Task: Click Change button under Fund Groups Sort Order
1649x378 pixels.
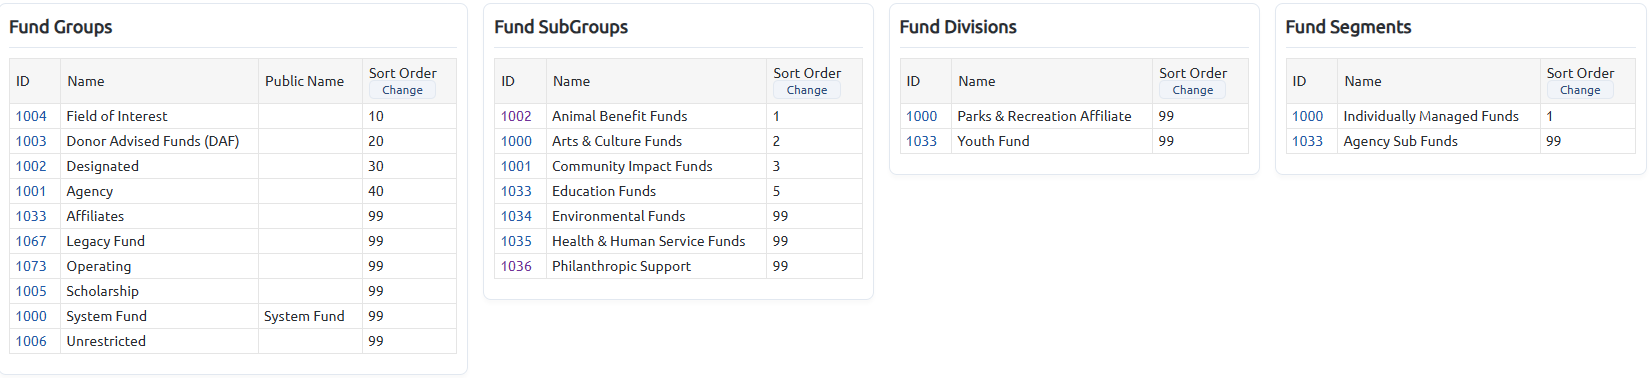Action: click(x=402, y=90)
